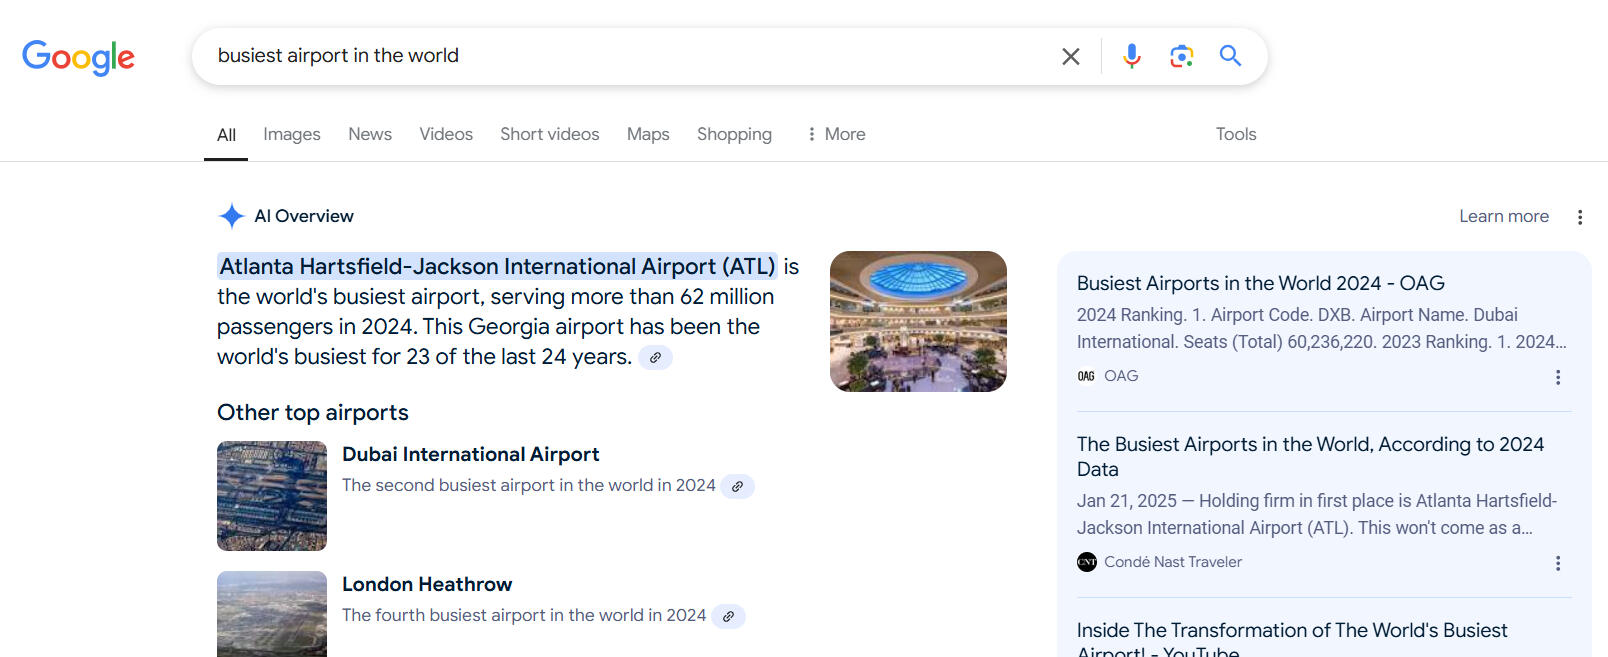
Task: Click the OAG source favicon
Action: click(x=1086, y=376)
